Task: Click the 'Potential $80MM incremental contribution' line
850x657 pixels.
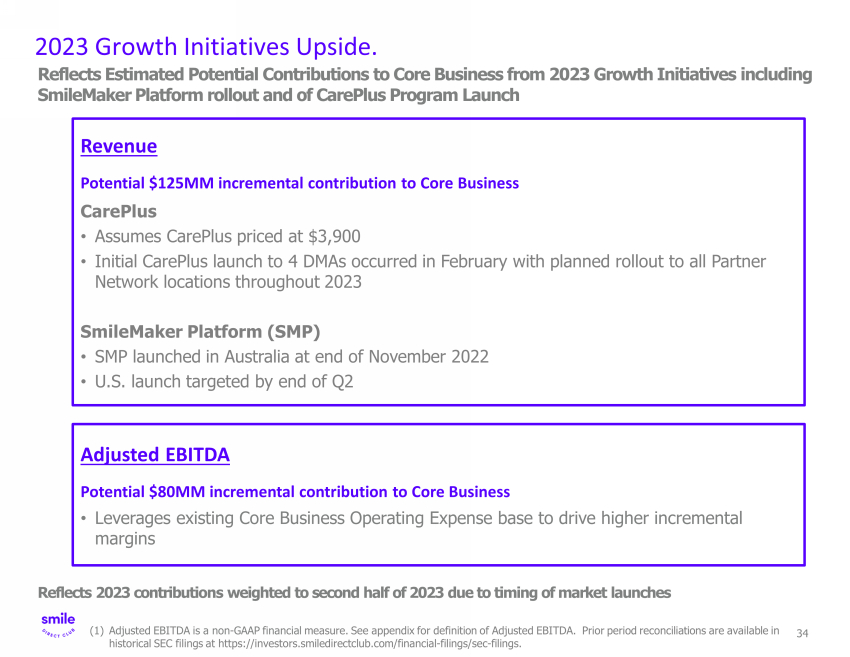Action: click(295, 492)
